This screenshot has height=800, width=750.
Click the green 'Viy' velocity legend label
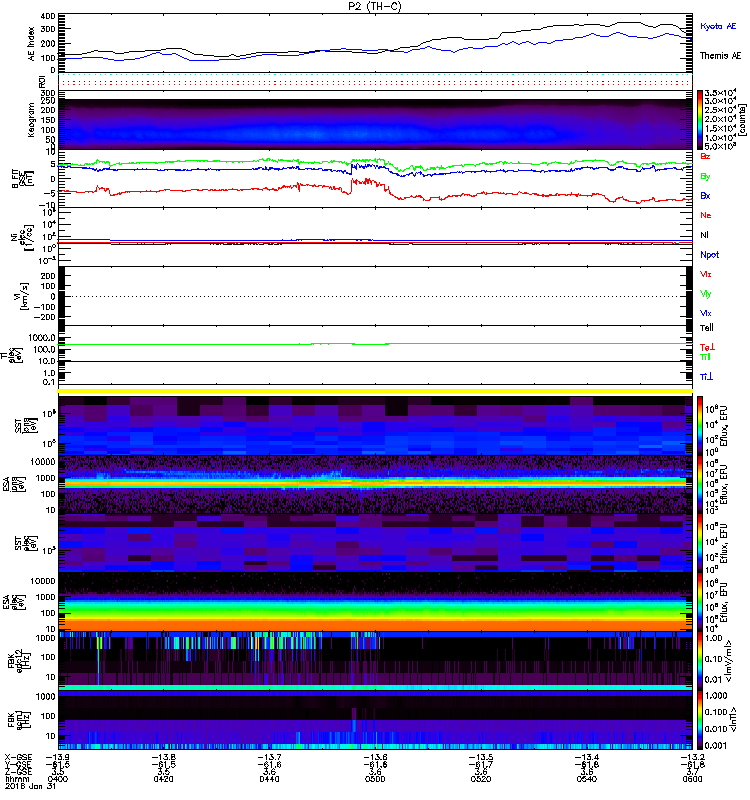point(705,294)
